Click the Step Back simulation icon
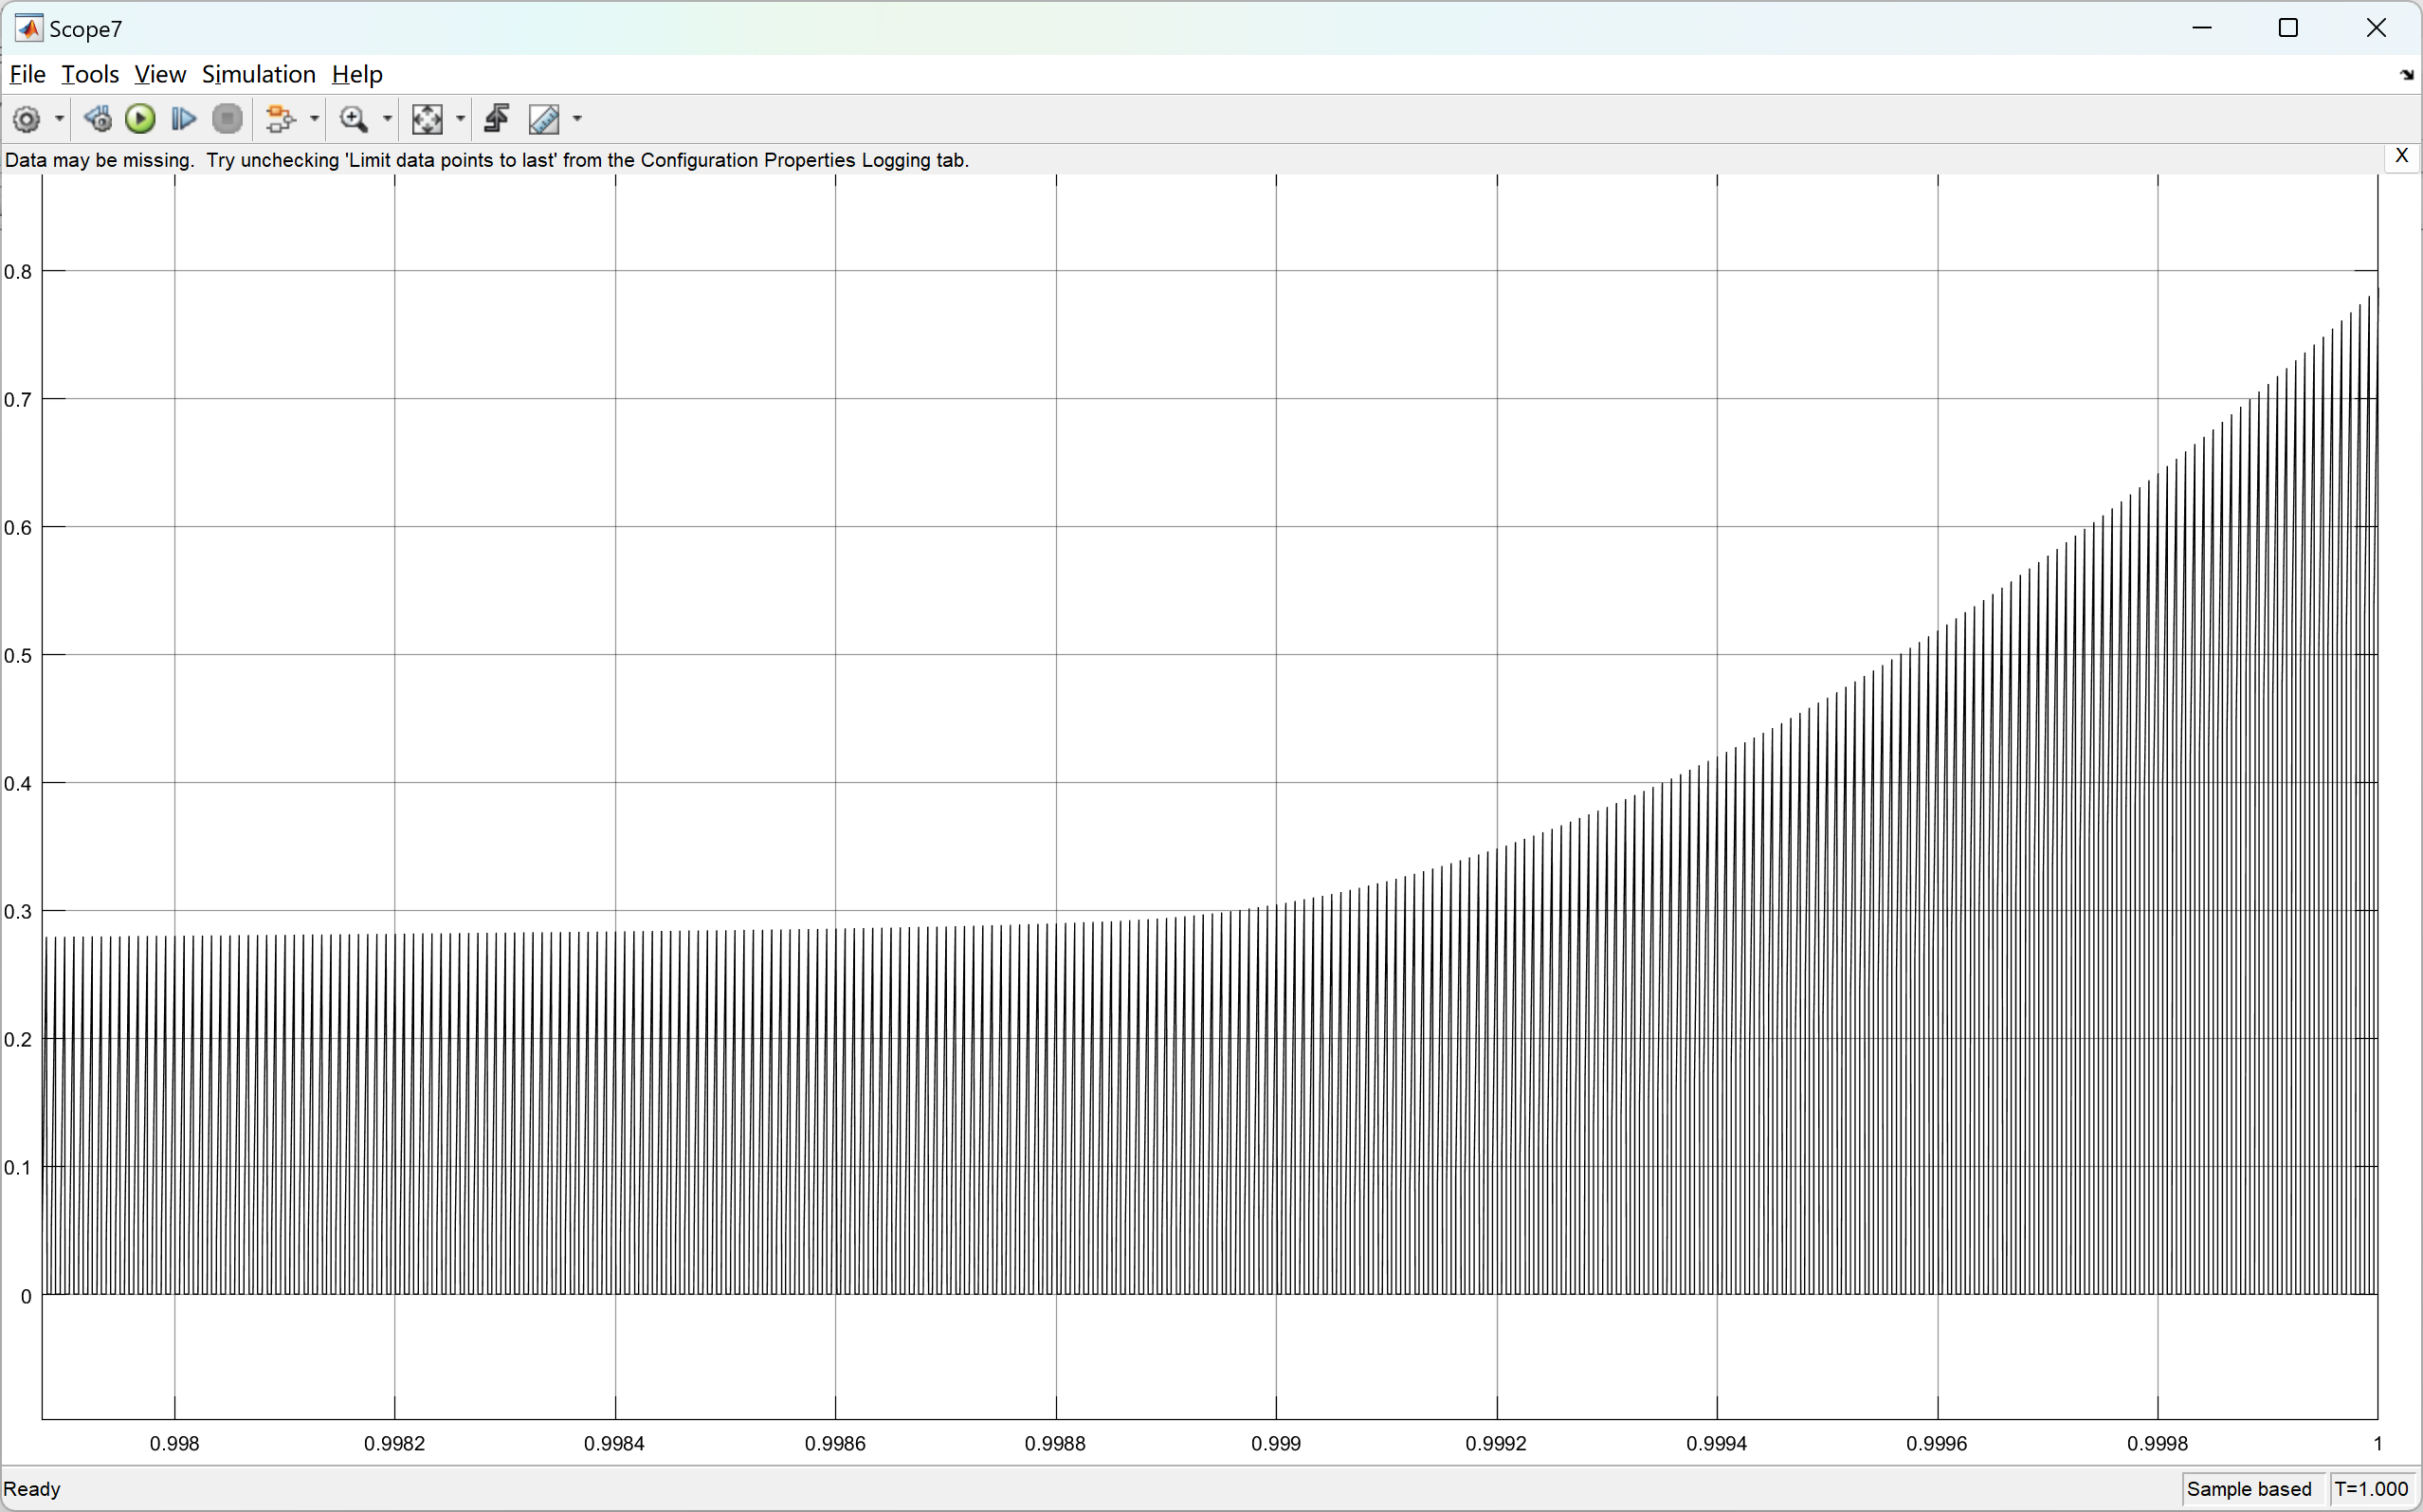Screen dimensions: 2423x1512 click(x=97, y=119)
